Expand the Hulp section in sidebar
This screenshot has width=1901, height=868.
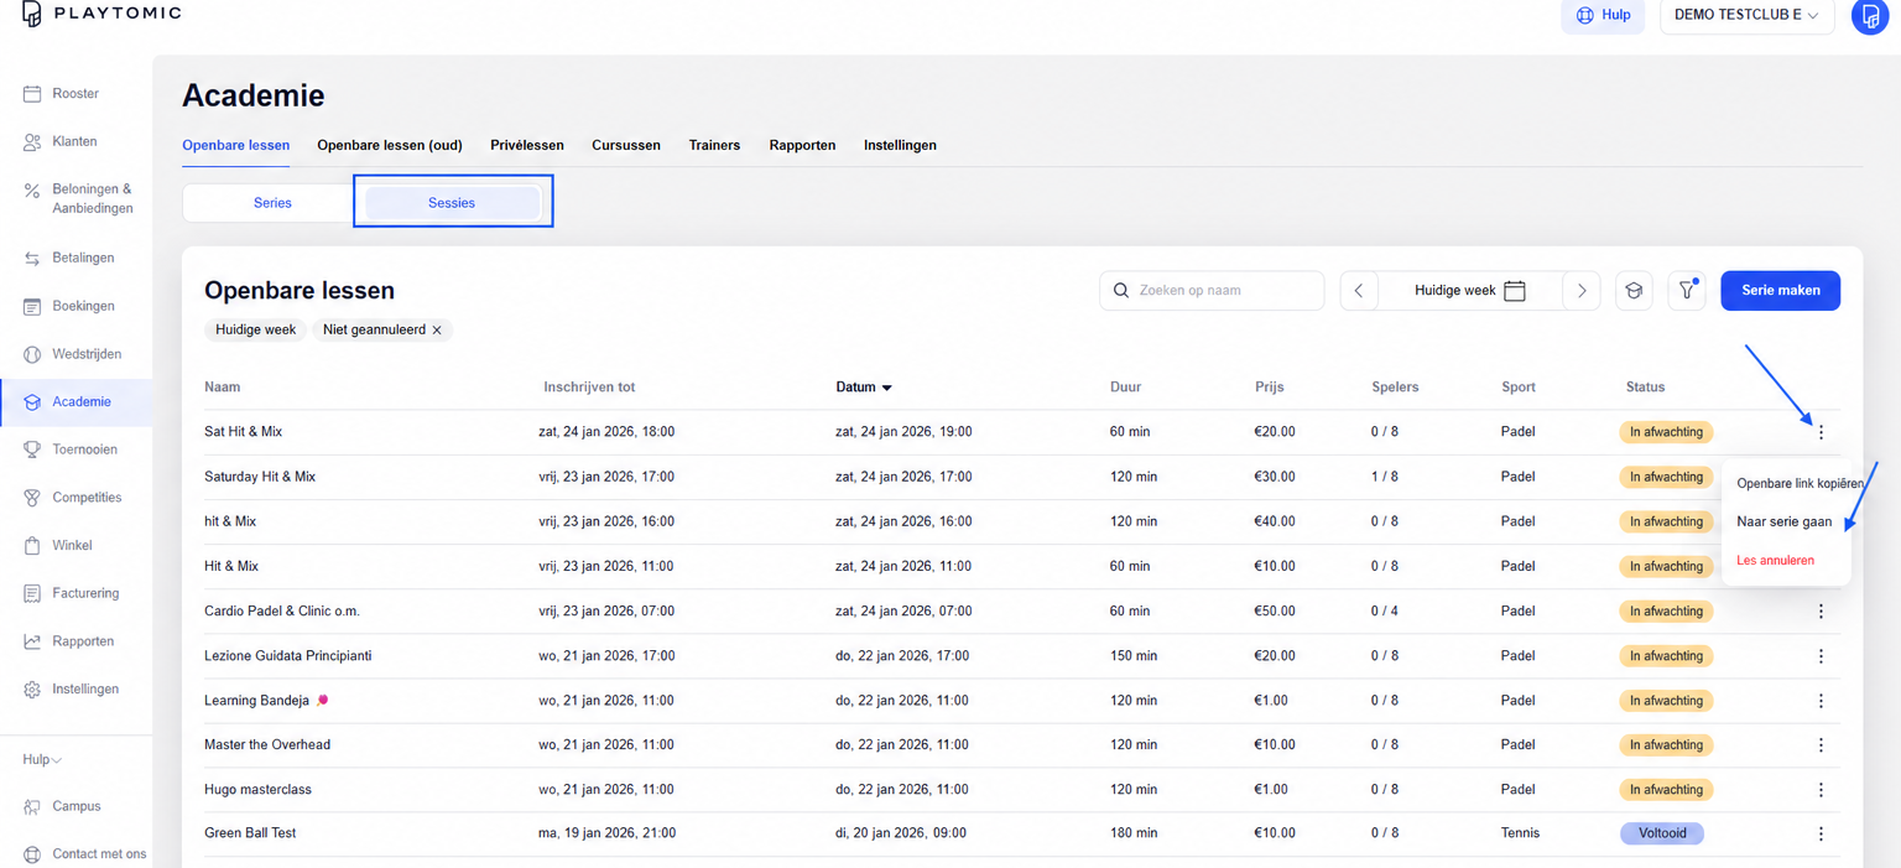click(42, 760)
